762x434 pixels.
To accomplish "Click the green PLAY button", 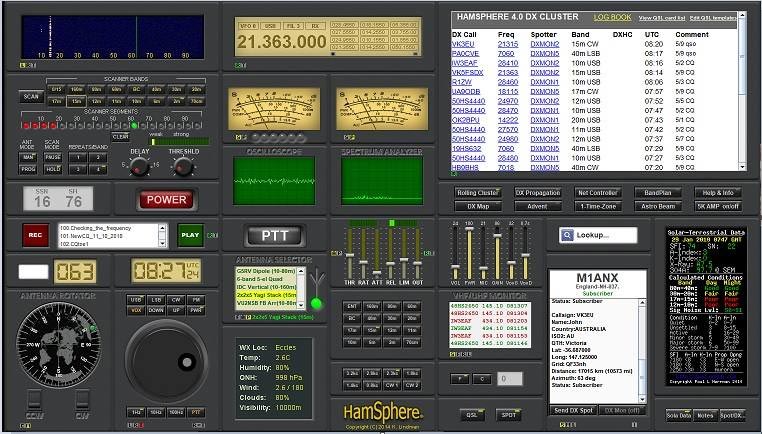I will pos(190,235).
